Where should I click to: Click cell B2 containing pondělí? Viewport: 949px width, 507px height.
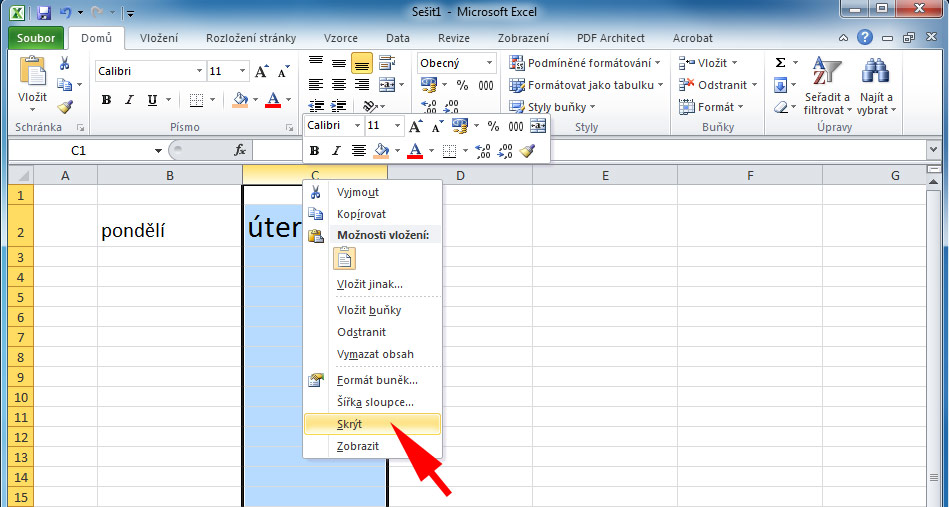[x=169, y=226]
